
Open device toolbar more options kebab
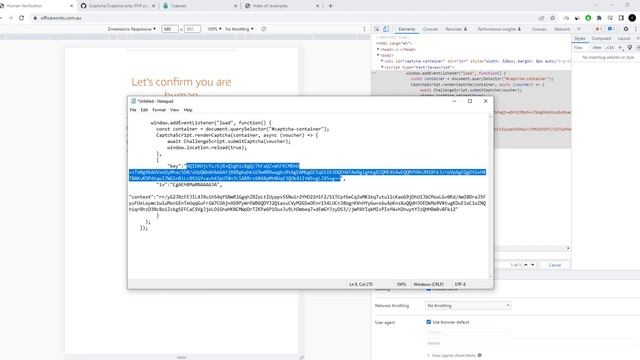click(364, 29)
